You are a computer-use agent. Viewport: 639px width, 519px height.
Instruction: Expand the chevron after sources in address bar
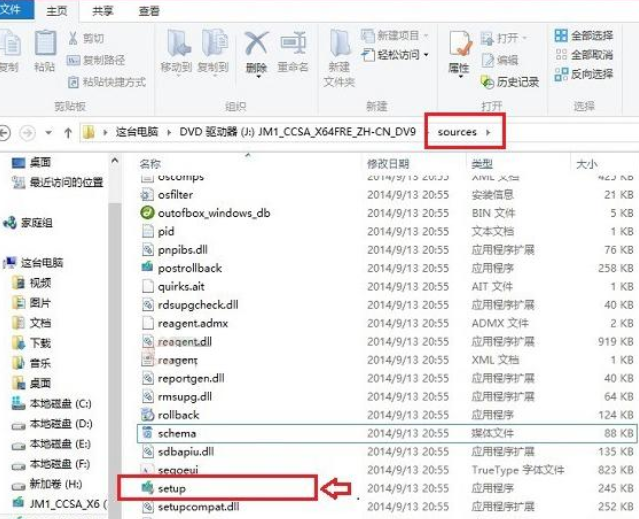[488, 132]
